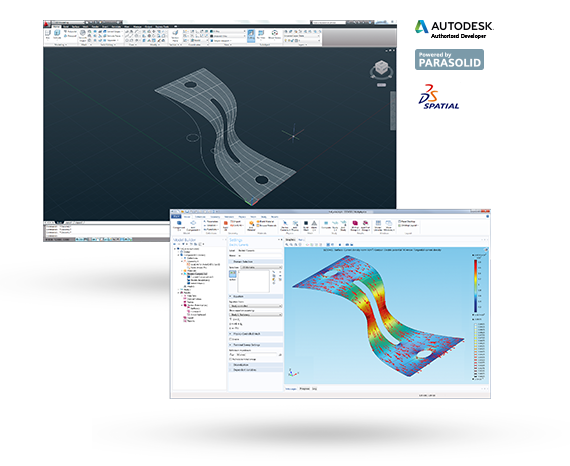Switch to the Home tab in the AutoCAD ribbon
This screenshot has width=570, height=466.
point(56,27)
